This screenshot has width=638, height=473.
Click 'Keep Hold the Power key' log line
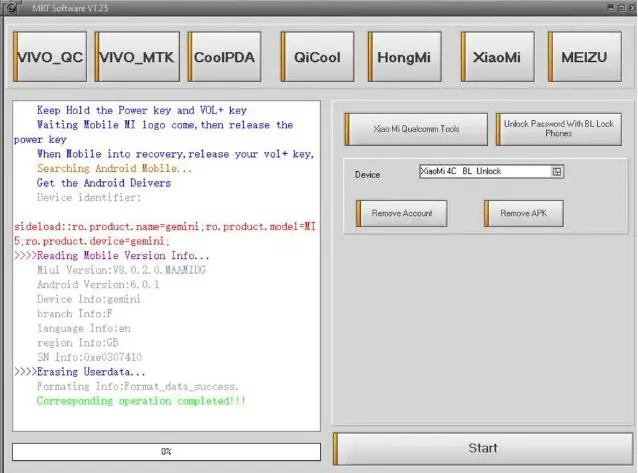pos(142,110)
